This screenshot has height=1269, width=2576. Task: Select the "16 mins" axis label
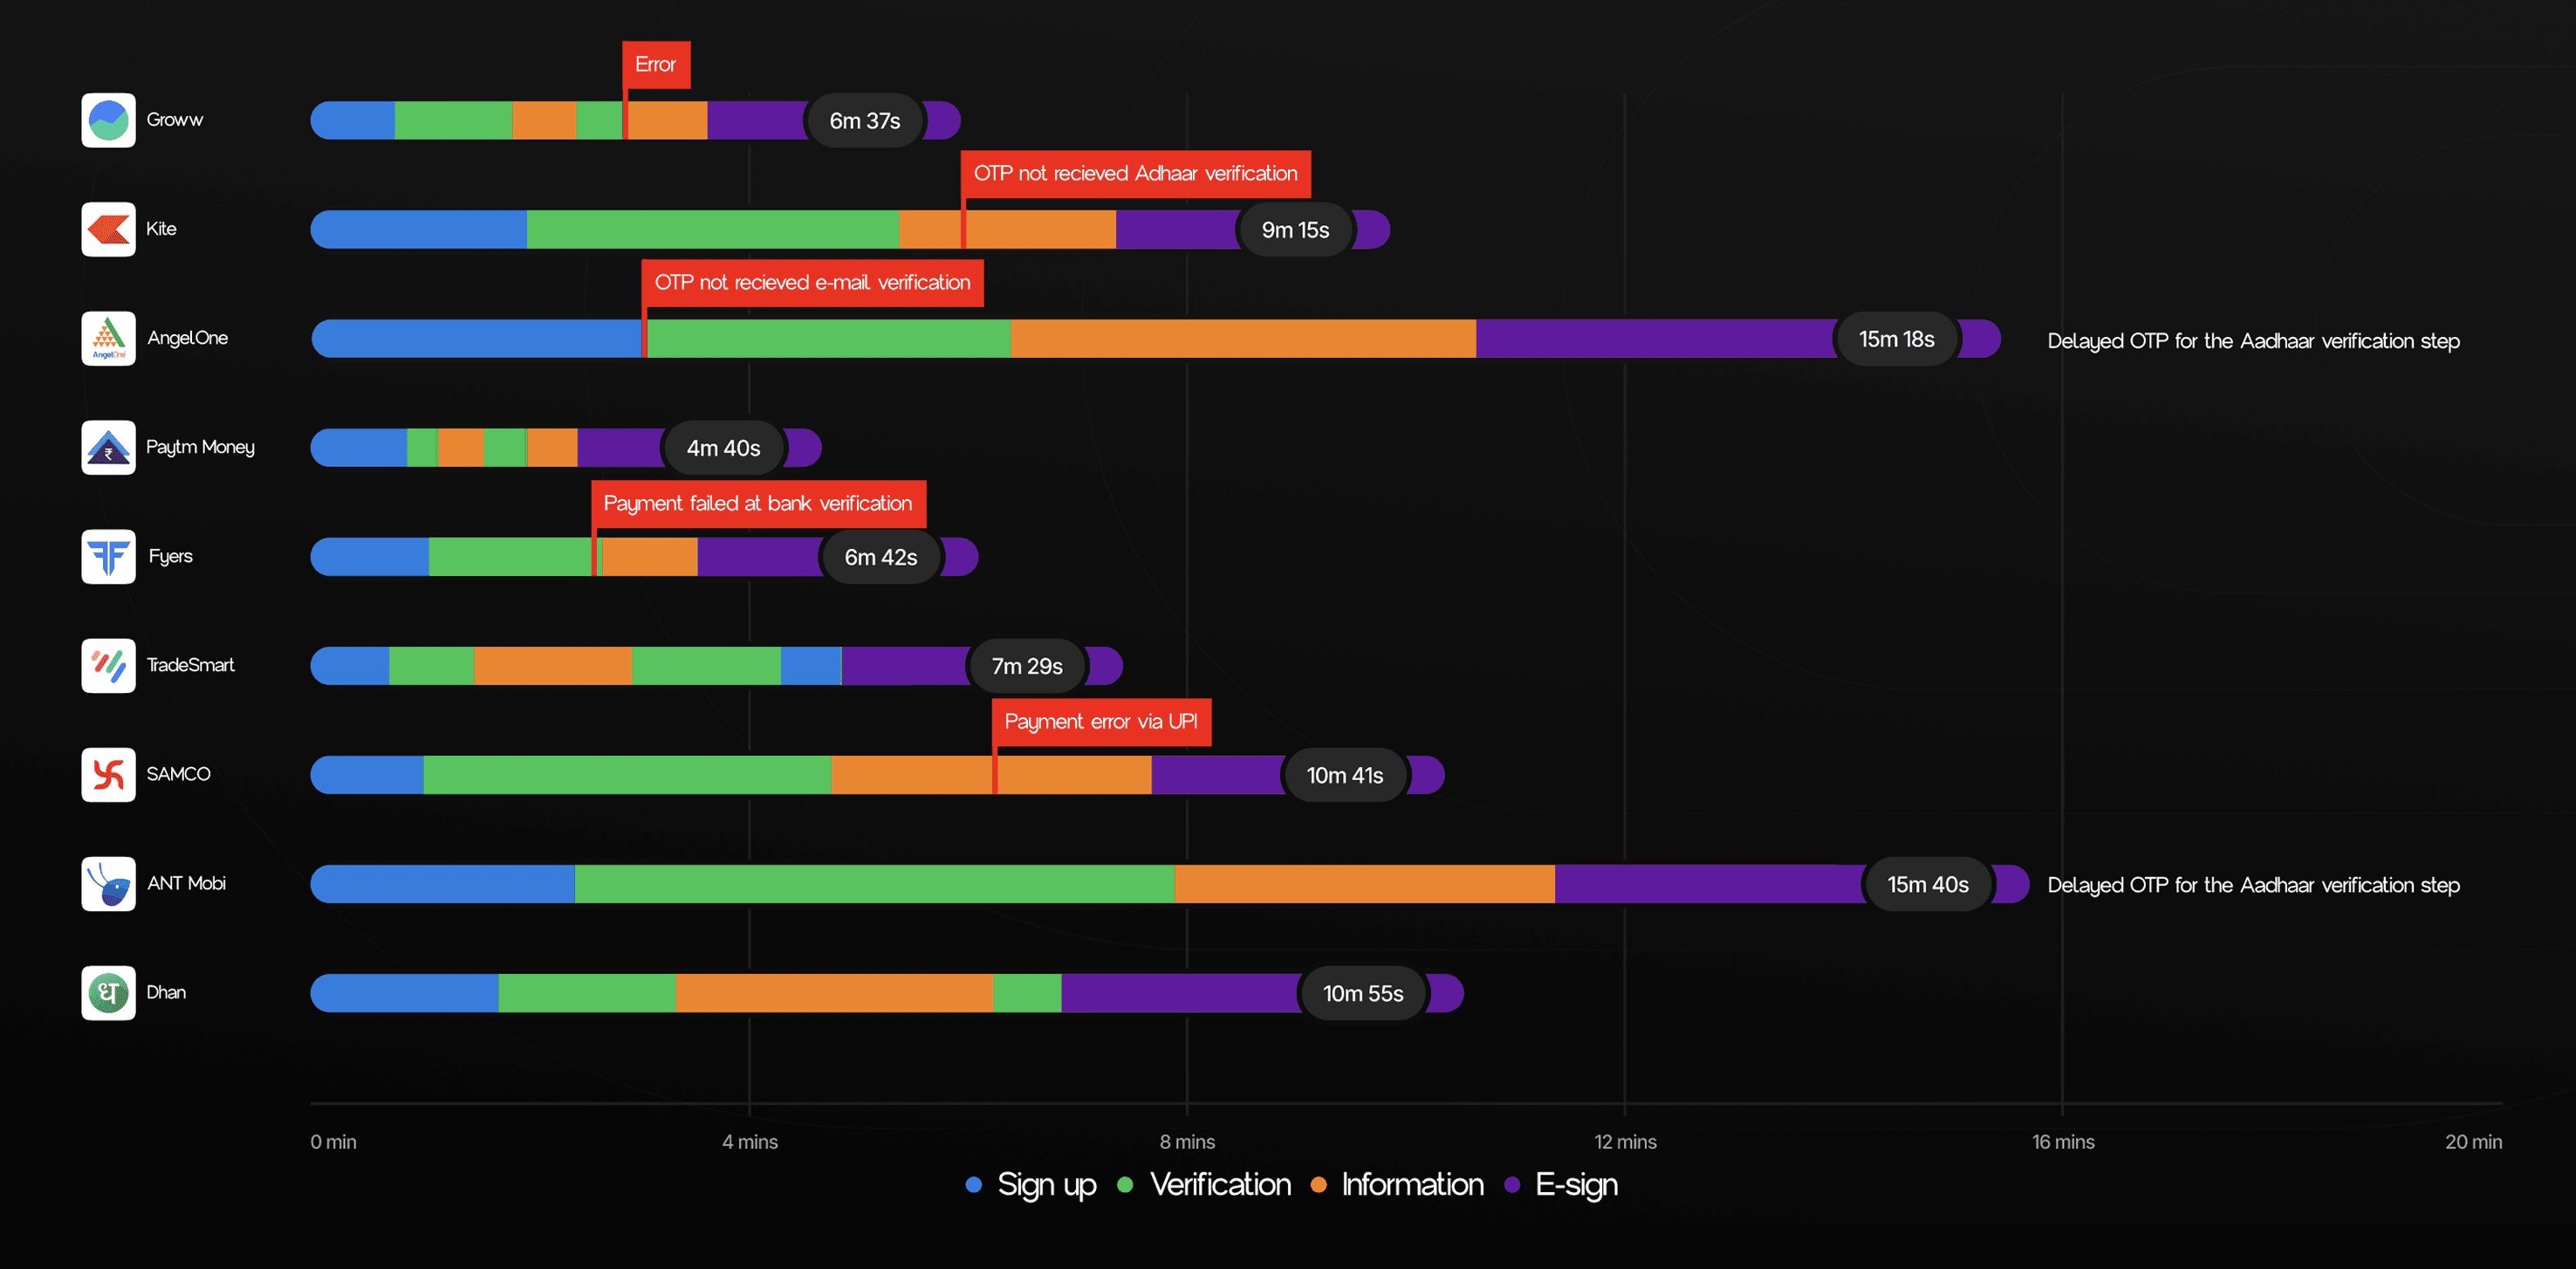pos(2063,1142)
